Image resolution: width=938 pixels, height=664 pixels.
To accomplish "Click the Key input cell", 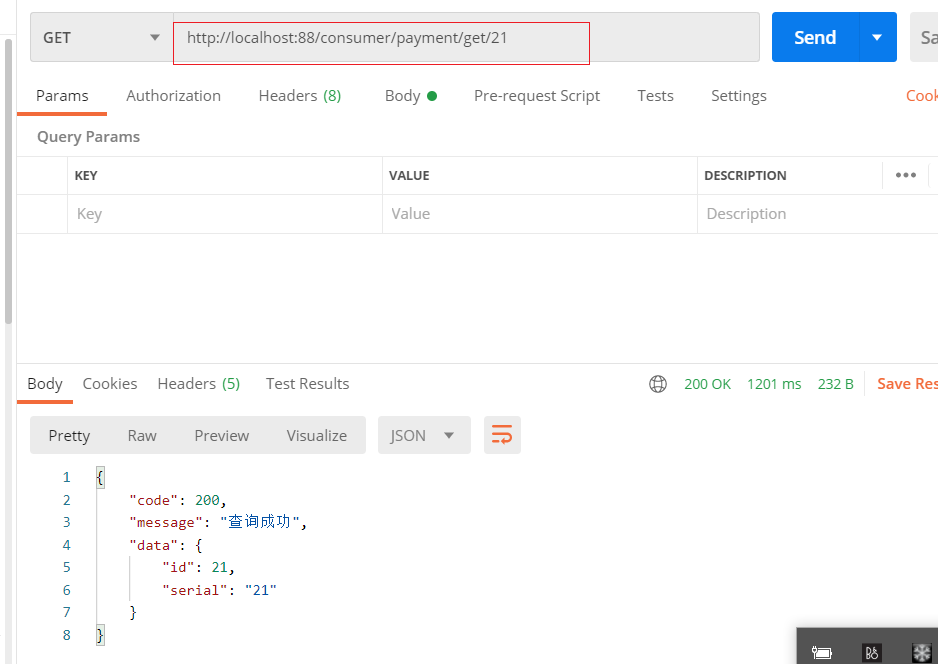I will pos(225,214).
